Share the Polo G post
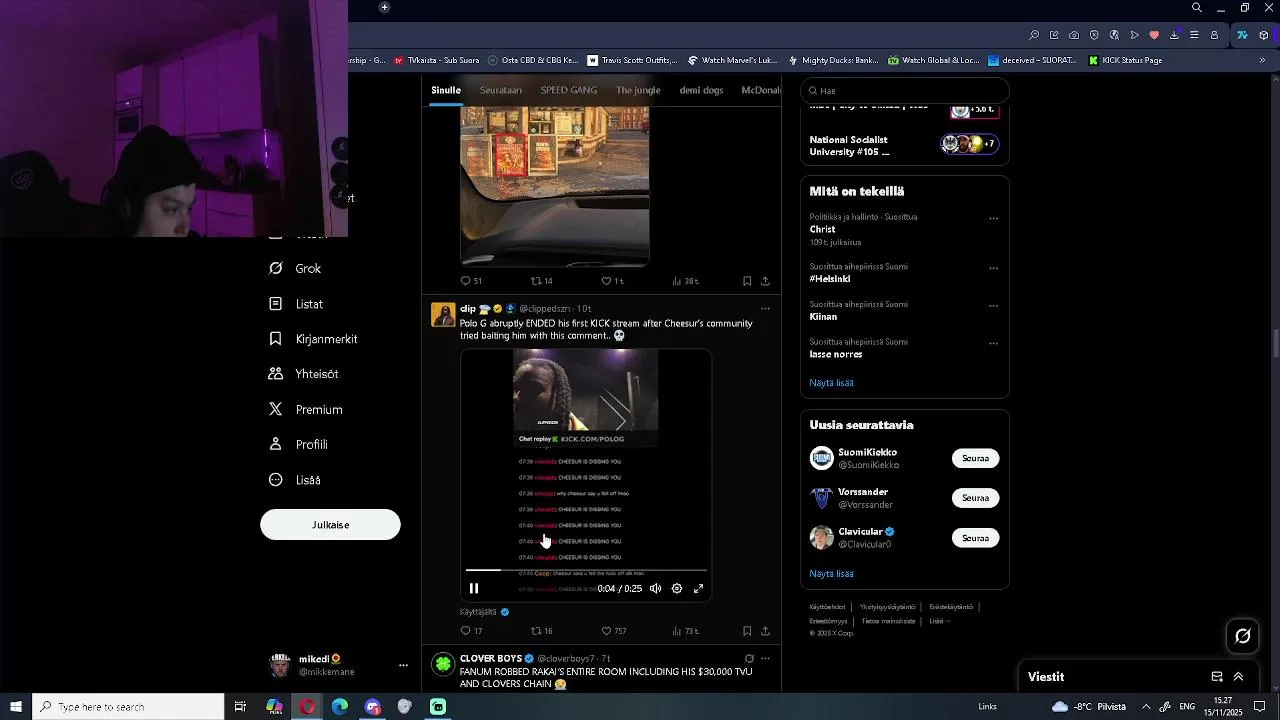Screen dimensions: 1280x720 (x=765, y=631)
